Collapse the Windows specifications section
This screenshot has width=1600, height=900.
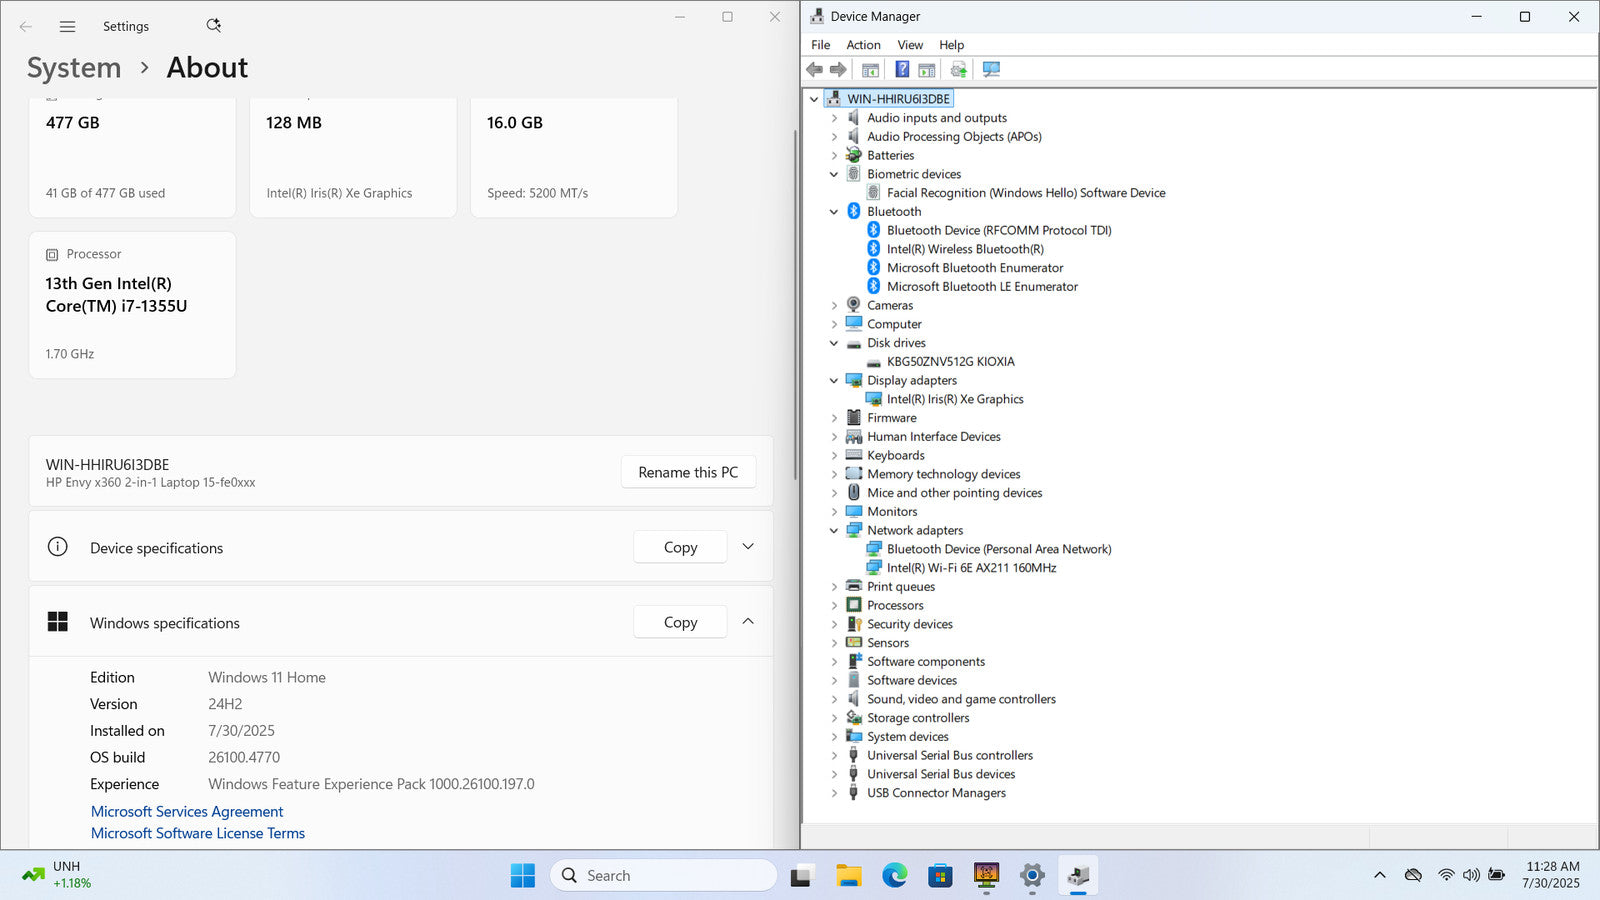(x=748, y=622)
